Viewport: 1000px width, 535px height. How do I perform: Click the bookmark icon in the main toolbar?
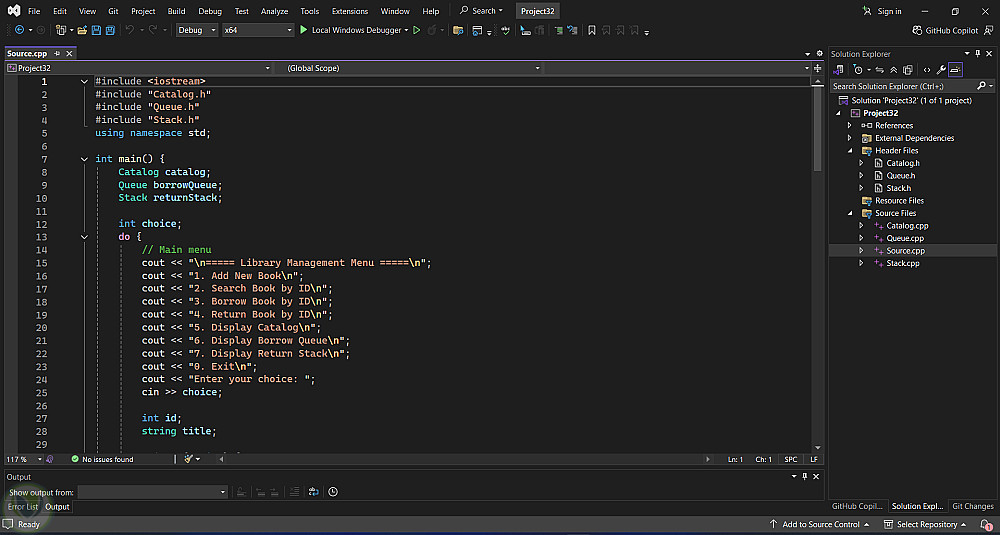(592, 30)
